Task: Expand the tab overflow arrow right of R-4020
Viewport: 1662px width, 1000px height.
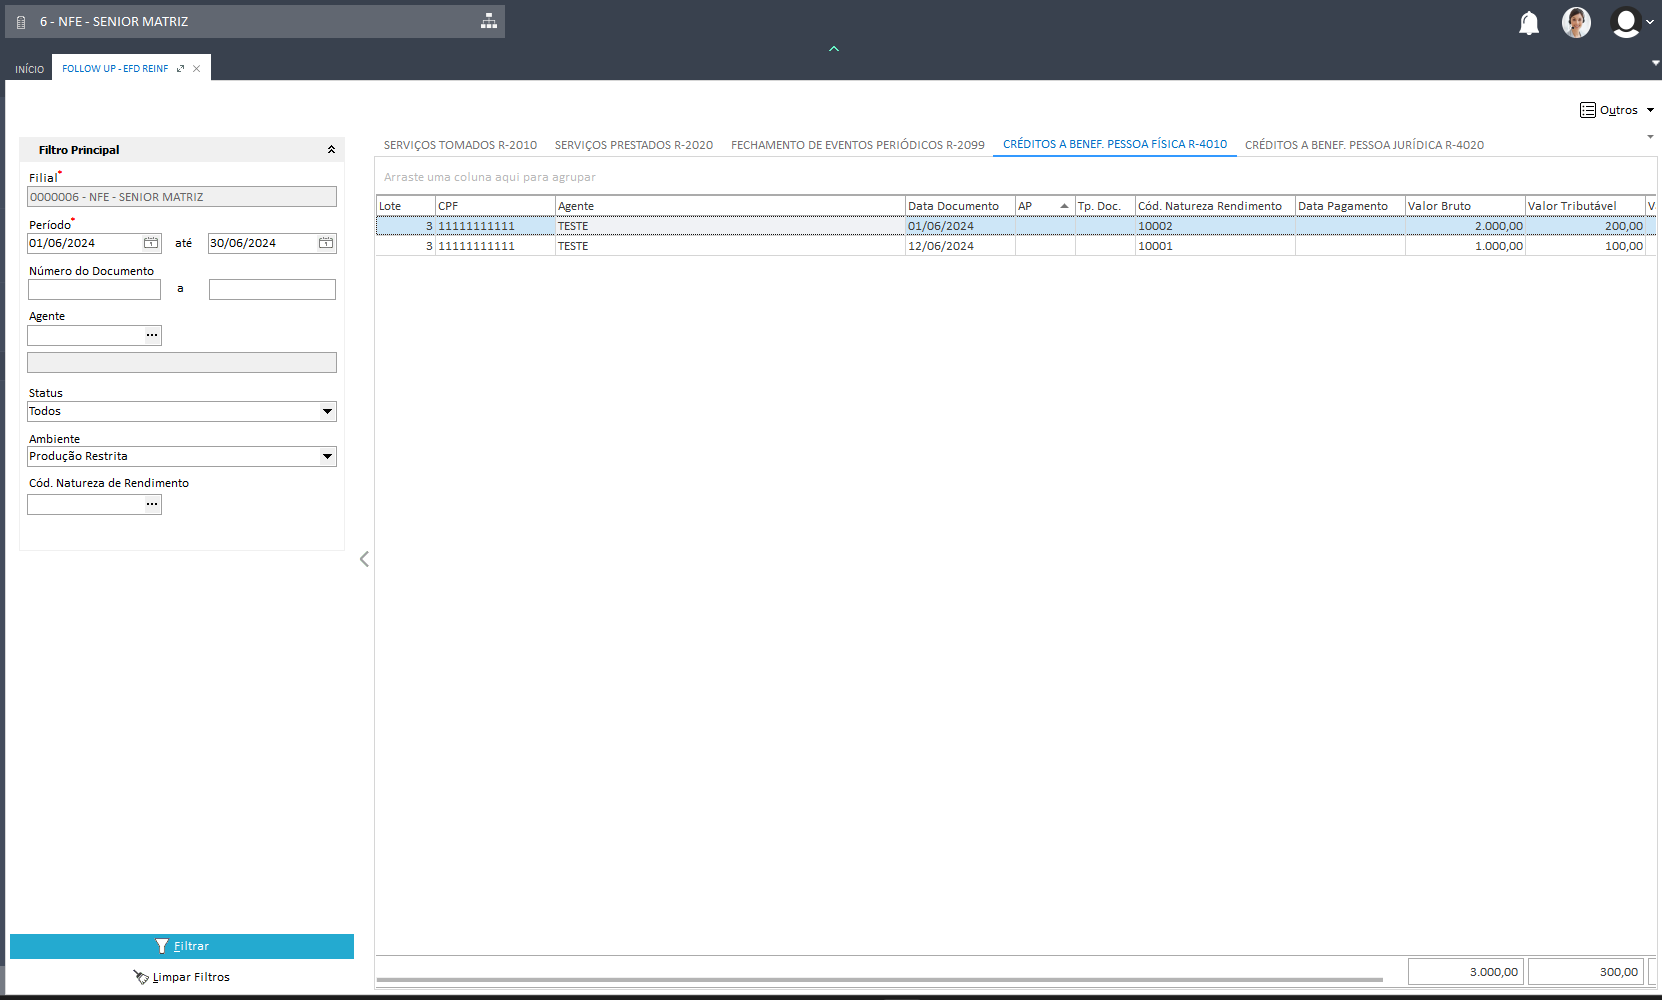Action: click(1650, 137)
